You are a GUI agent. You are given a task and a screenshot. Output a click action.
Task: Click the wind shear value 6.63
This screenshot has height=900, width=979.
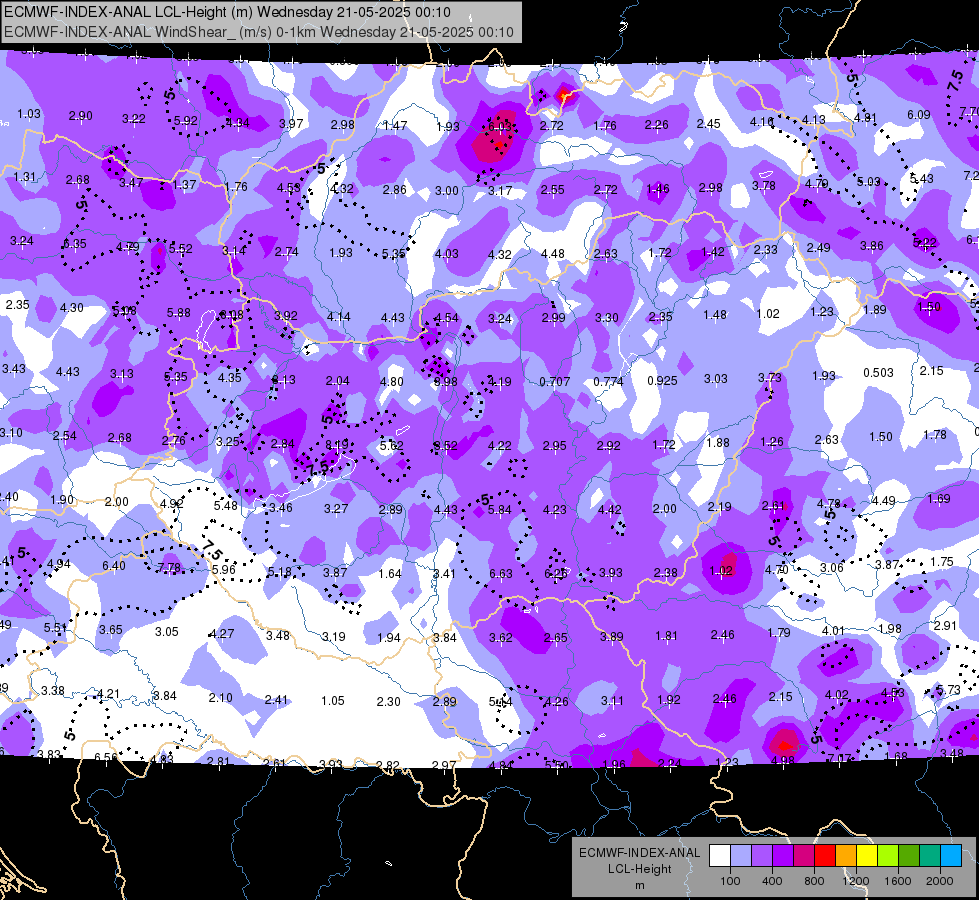pyautogui.click(x=501, y=573)
